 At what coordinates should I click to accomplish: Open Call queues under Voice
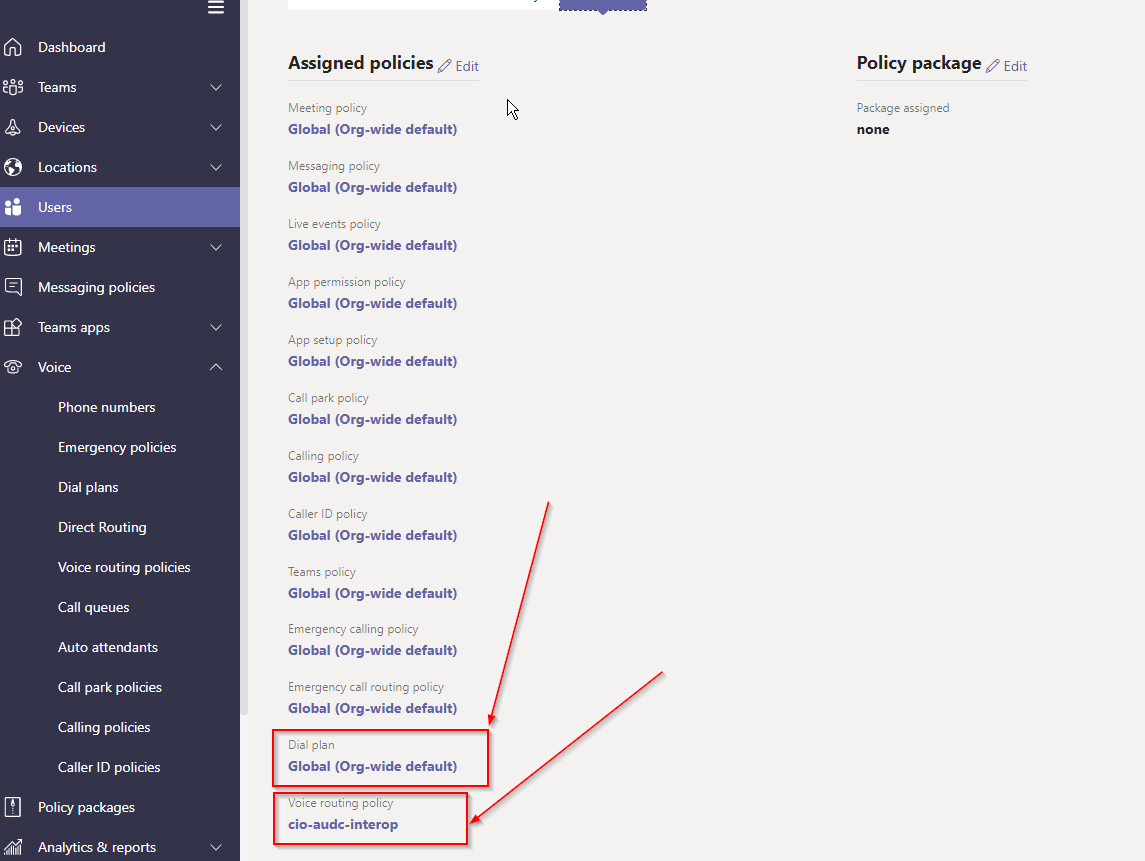pyautogui.click(x=93, y=608)
